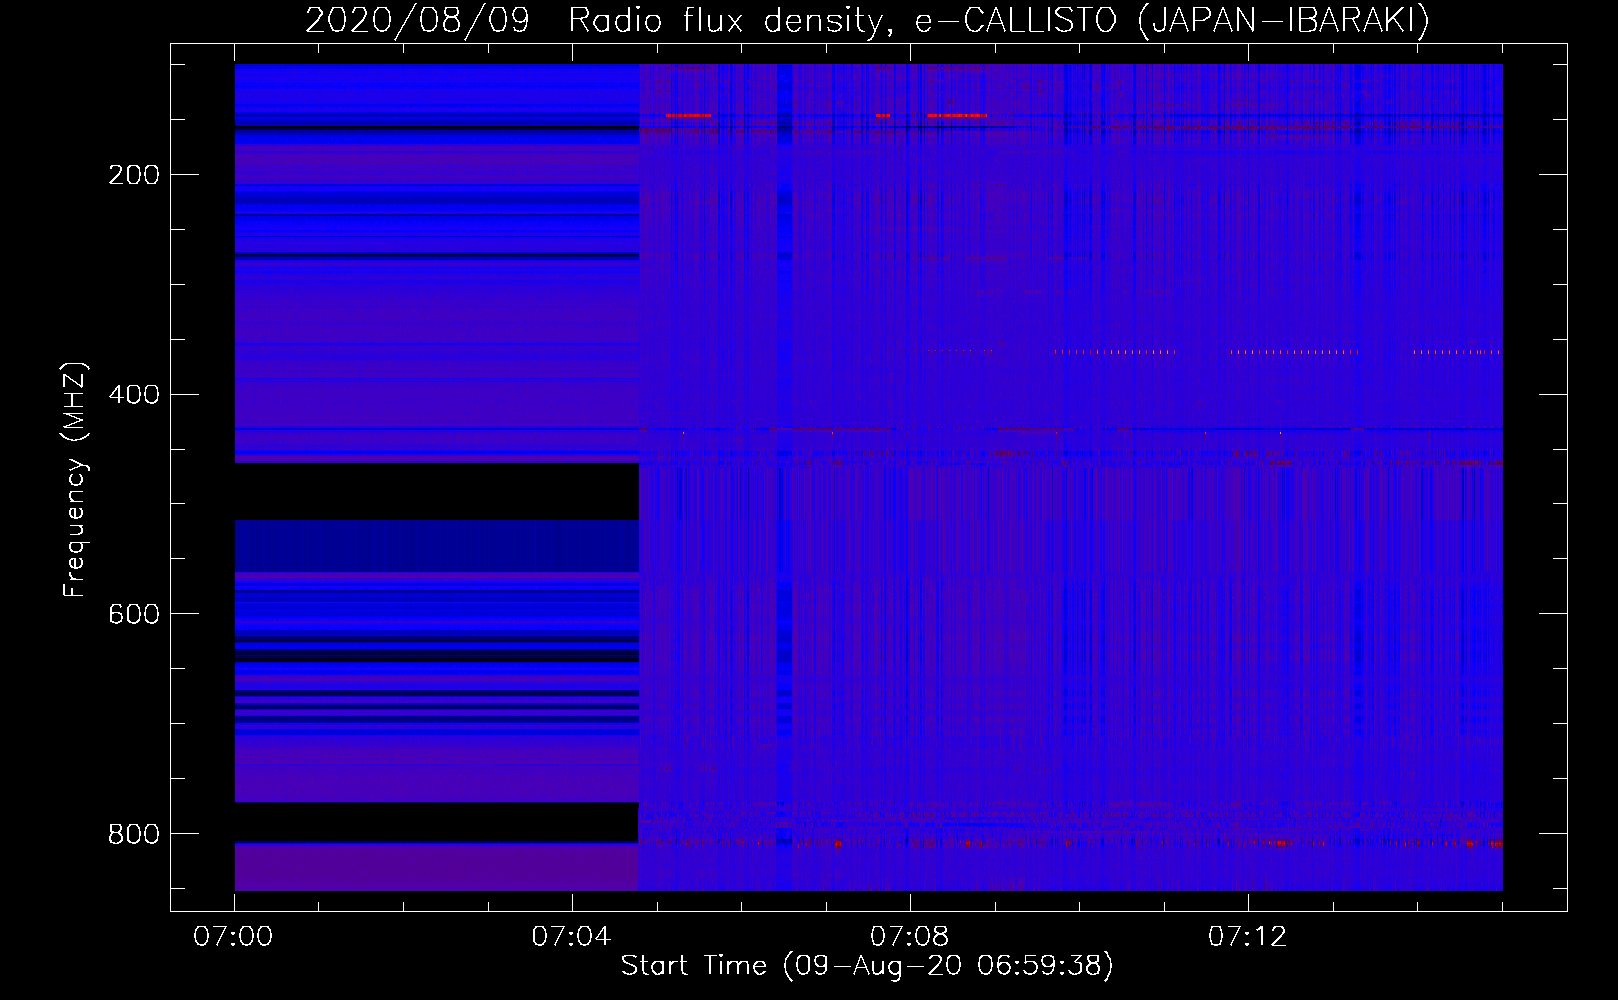Select the 07:08 time tick label

(x=909, y=937)
